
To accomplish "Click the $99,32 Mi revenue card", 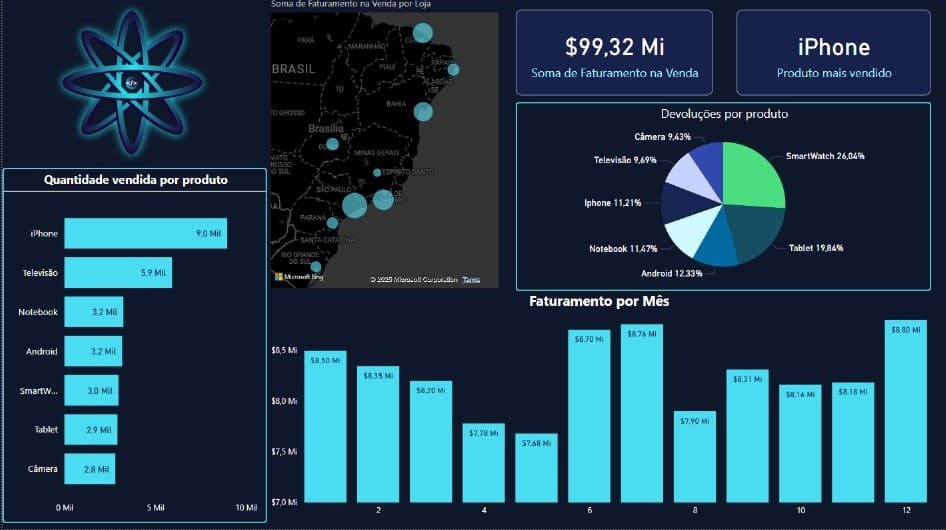I will (614, 53).
